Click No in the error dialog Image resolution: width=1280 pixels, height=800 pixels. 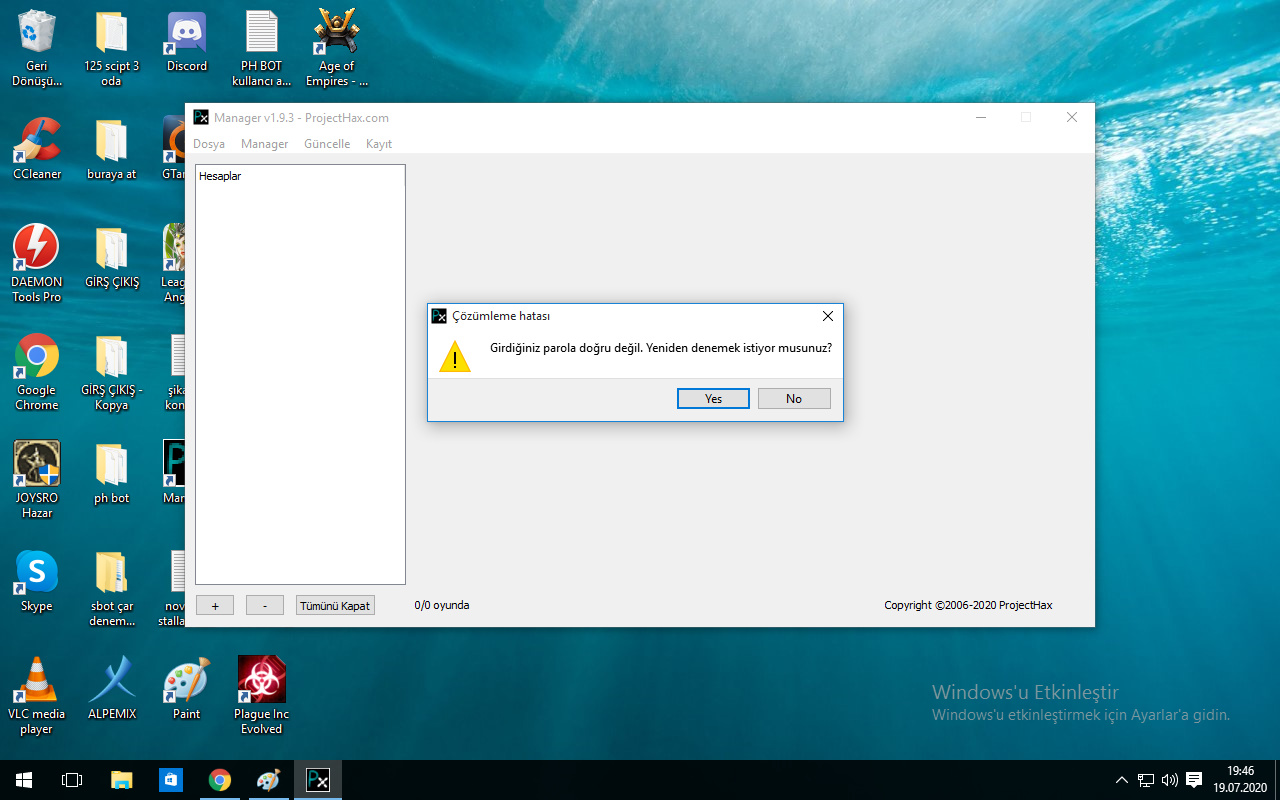coord(793,399)
